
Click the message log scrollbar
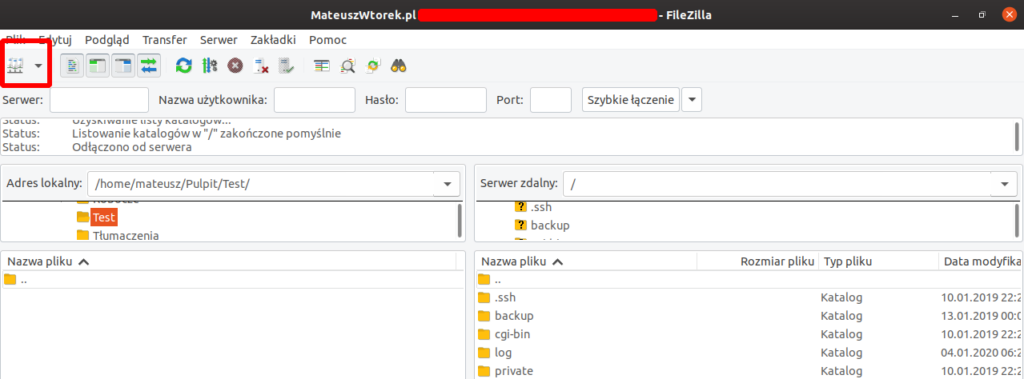coord(1017,137)
